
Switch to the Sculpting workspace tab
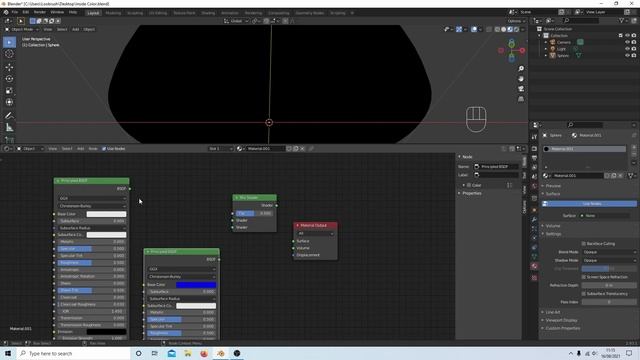[135, 13]
